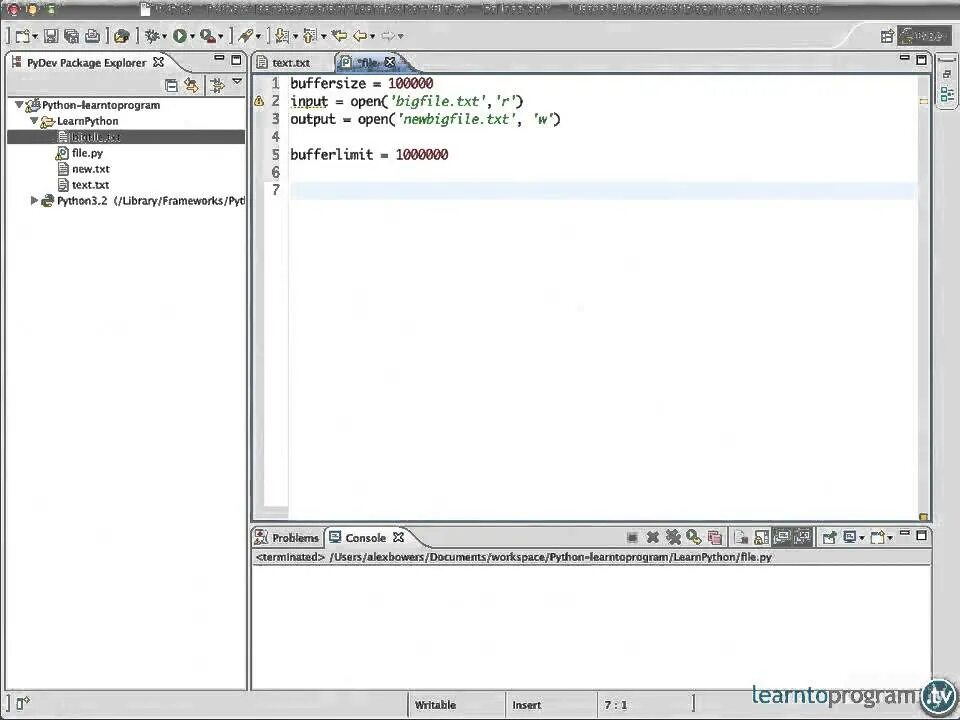Click the Pin Console icon
The height and width of the screenshot is (720, 960).
(829, 538)
